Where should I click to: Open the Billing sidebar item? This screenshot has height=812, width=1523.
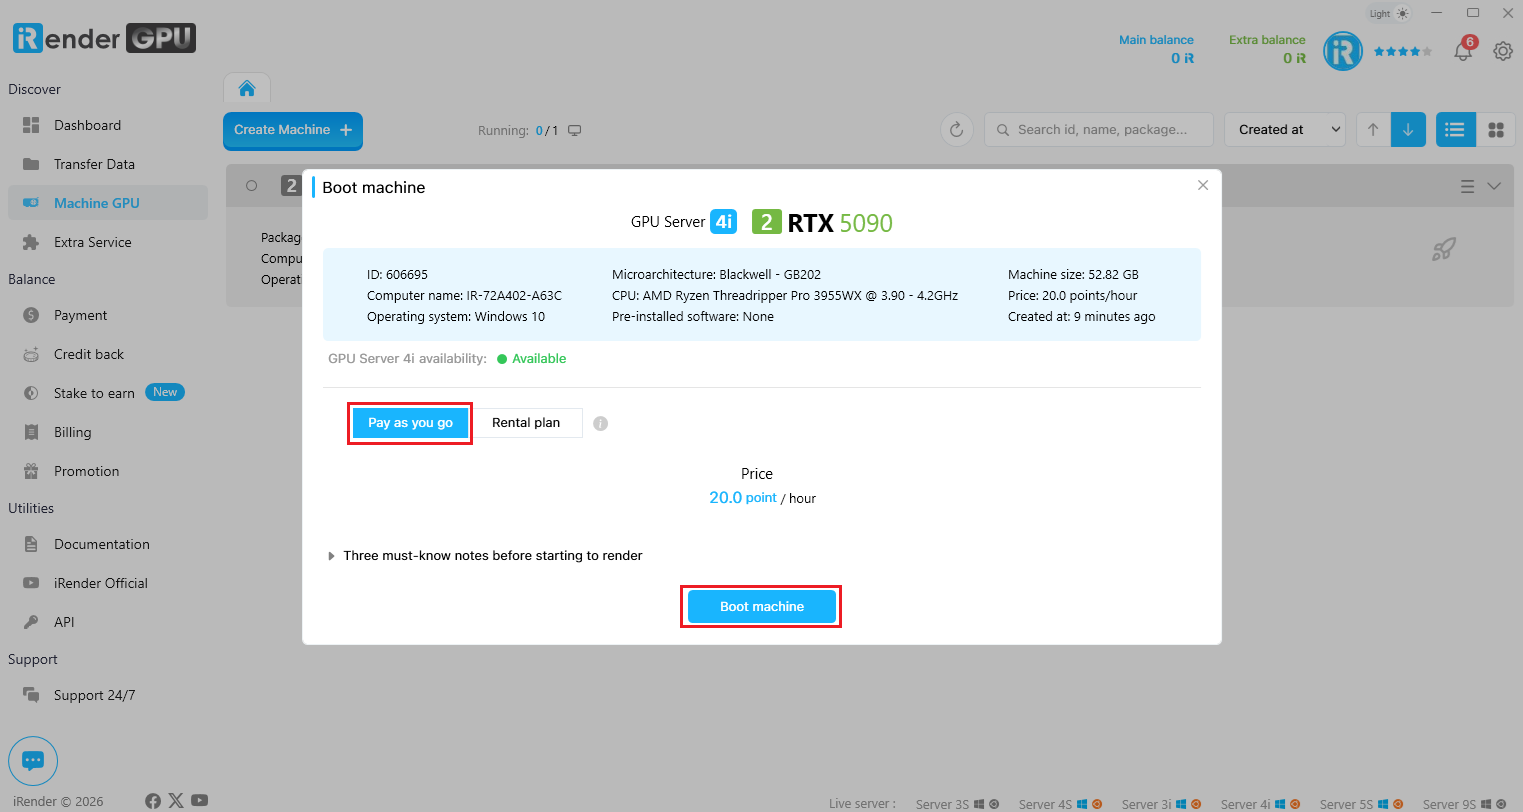(x=72, y=432)
